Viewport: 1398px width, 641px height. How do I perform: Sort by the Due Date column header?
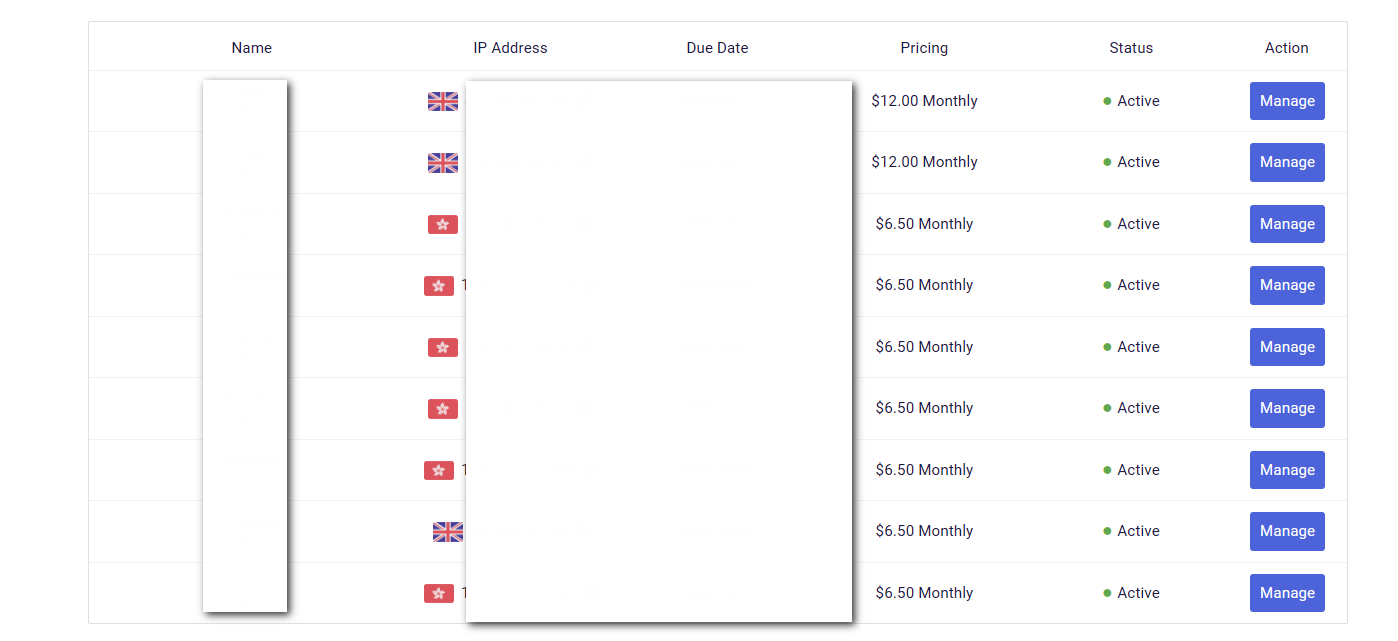pos(717,48)
